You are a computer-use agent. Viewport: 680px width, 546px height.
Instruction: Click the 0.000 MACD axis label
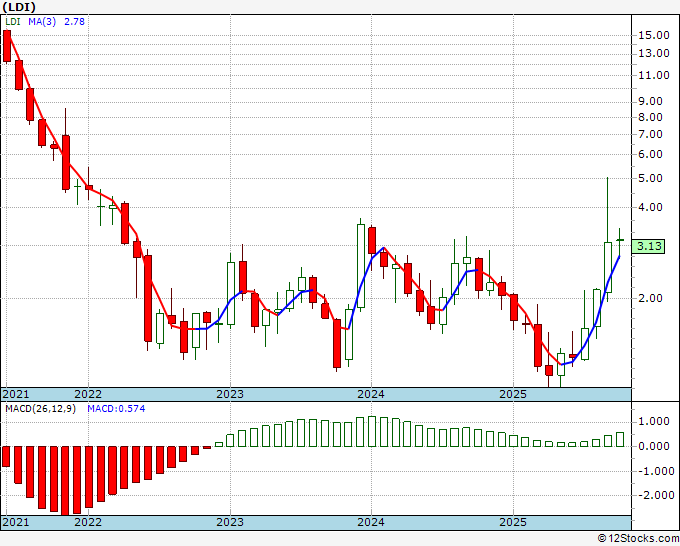click(654, 446)
